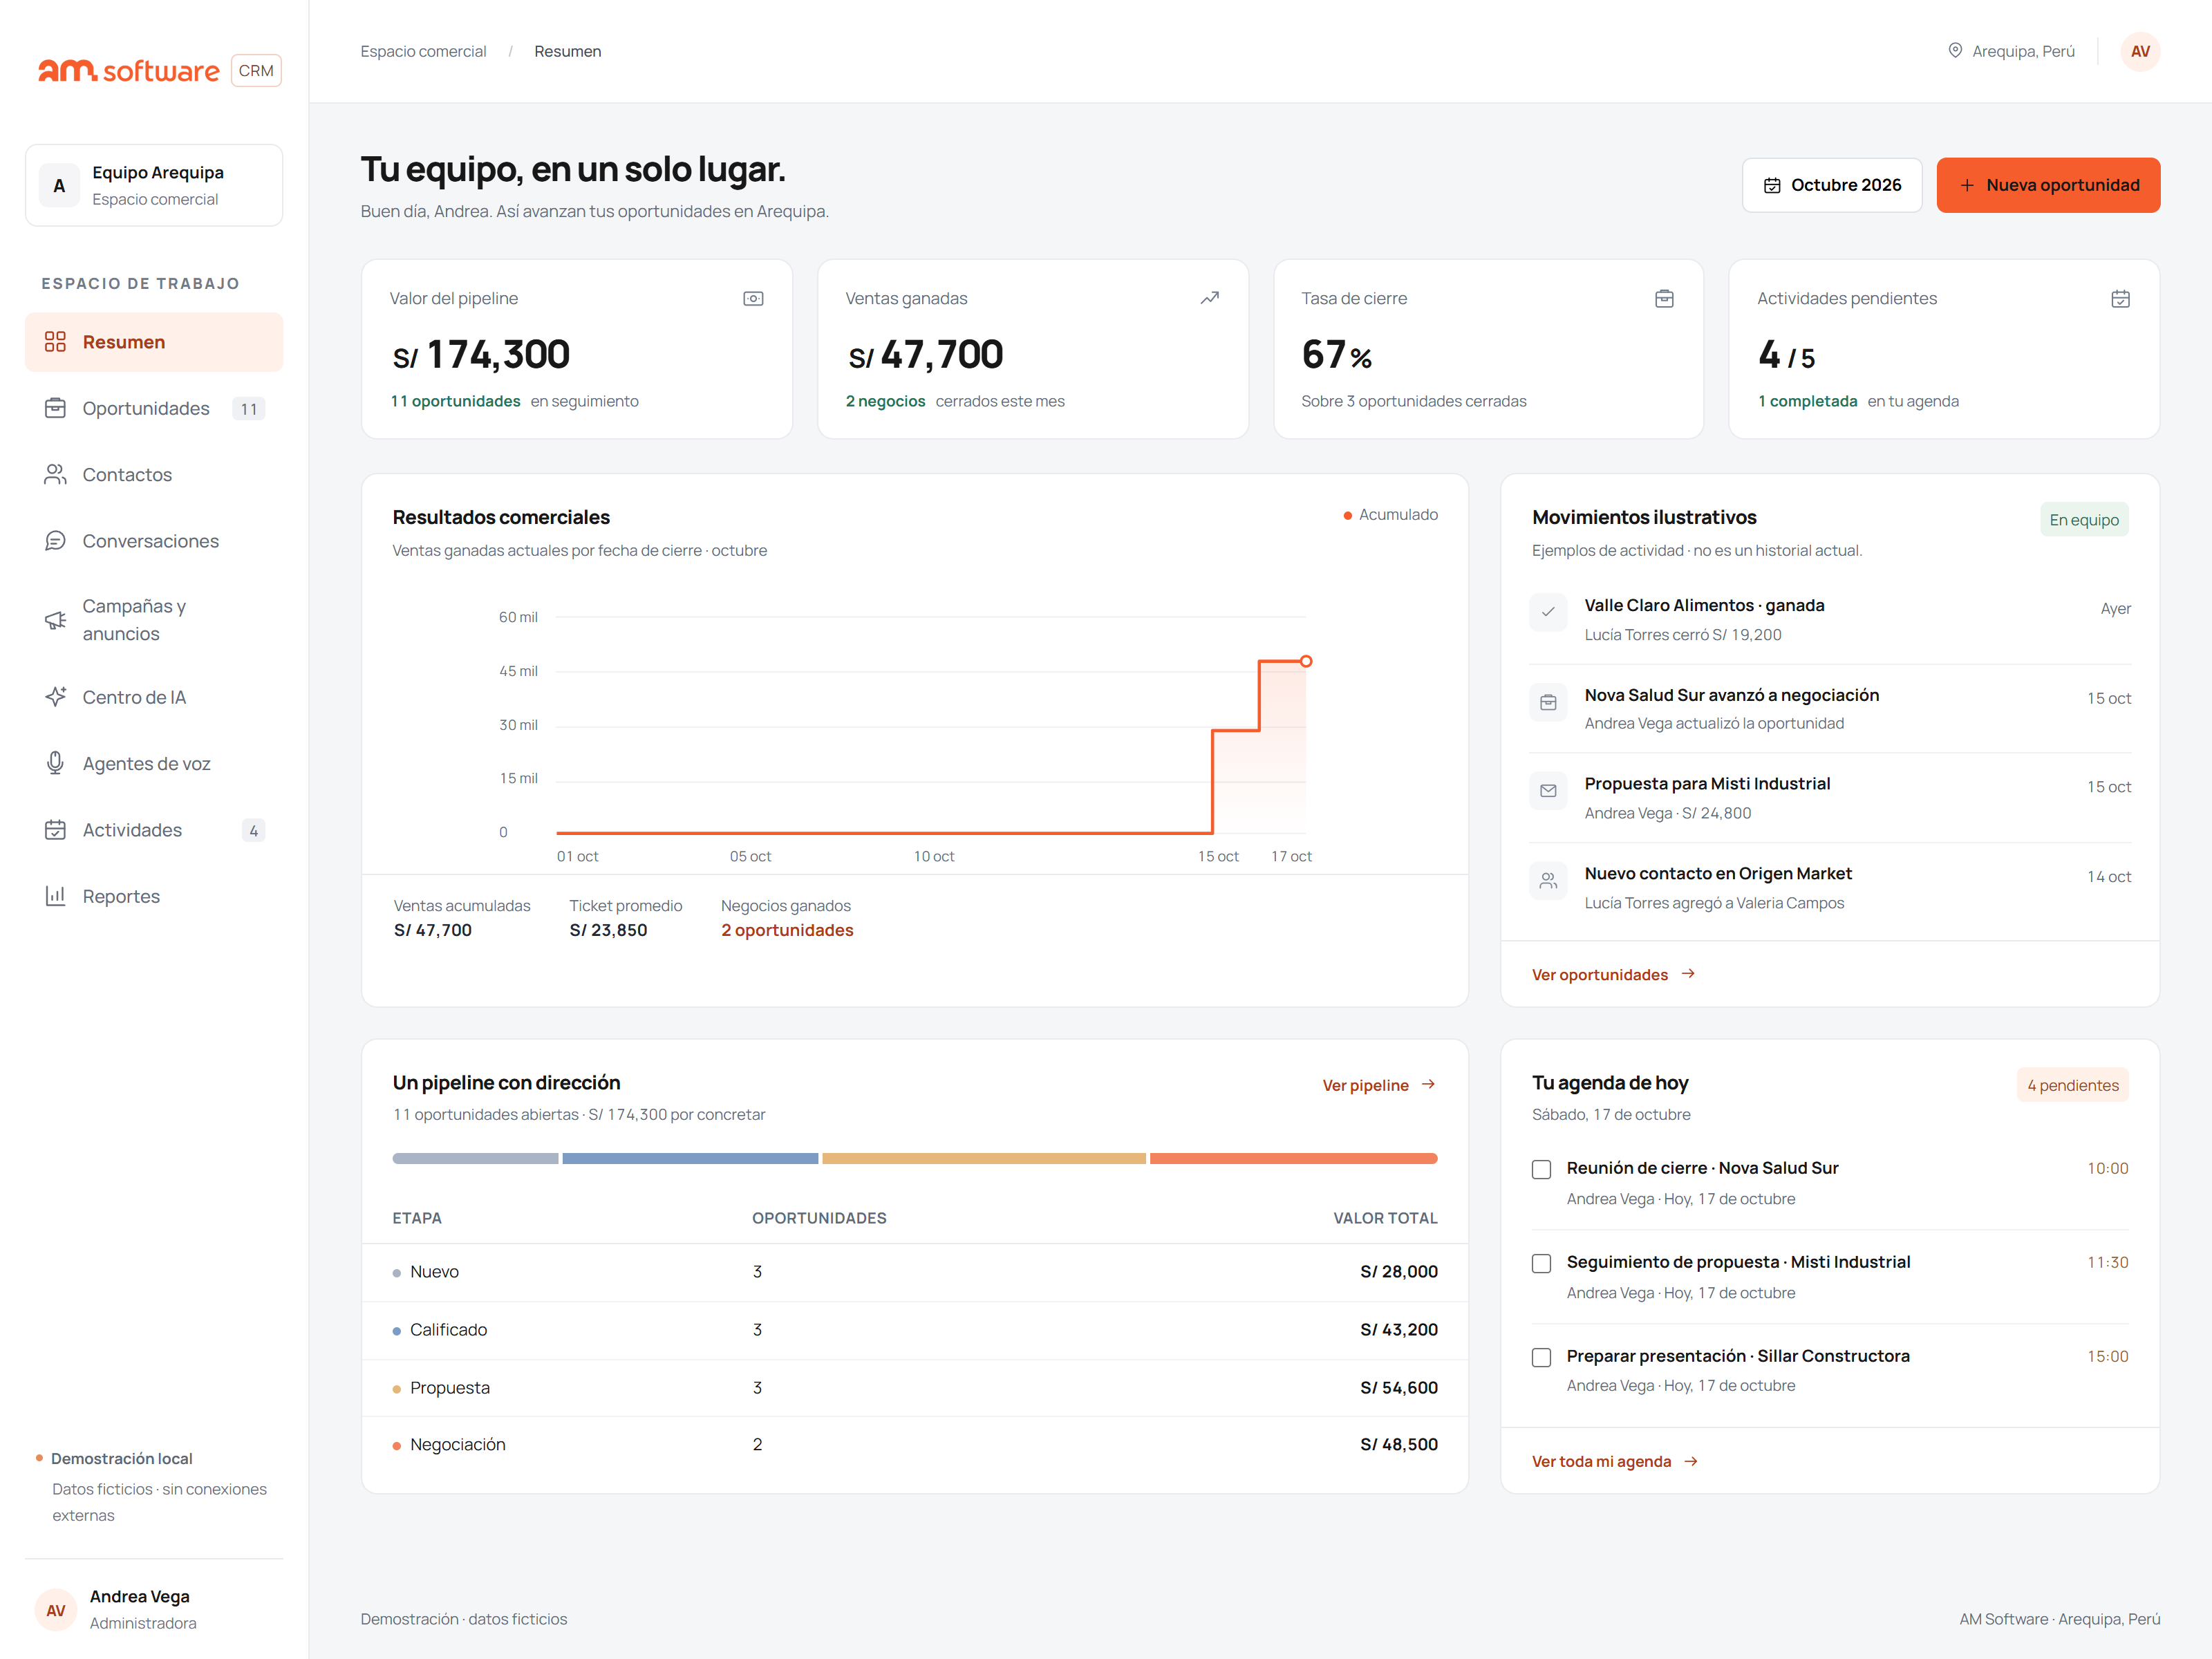Check Seguimiento de propuesta Misti Industrial task
Image resolution: width=2212 pixels, height=1659 pixels.
(1541, 1263)
